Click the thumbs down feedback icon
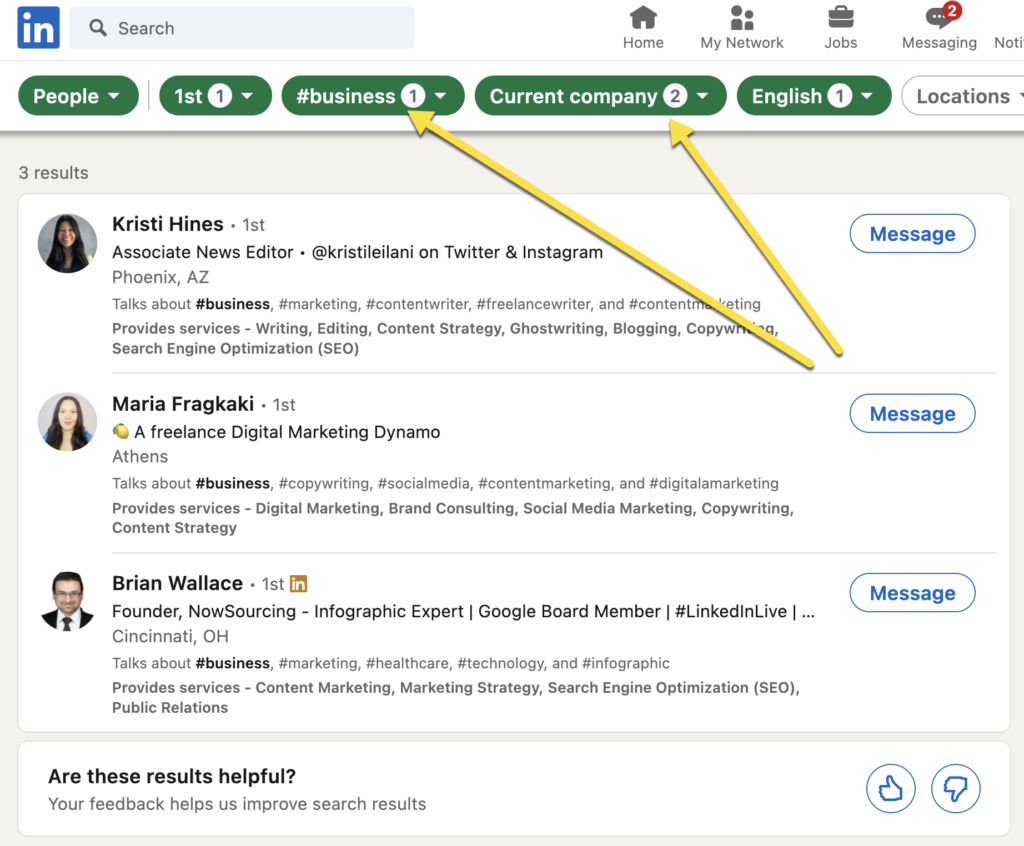This screenshot has height=846, width=1024. pos(955,790)
